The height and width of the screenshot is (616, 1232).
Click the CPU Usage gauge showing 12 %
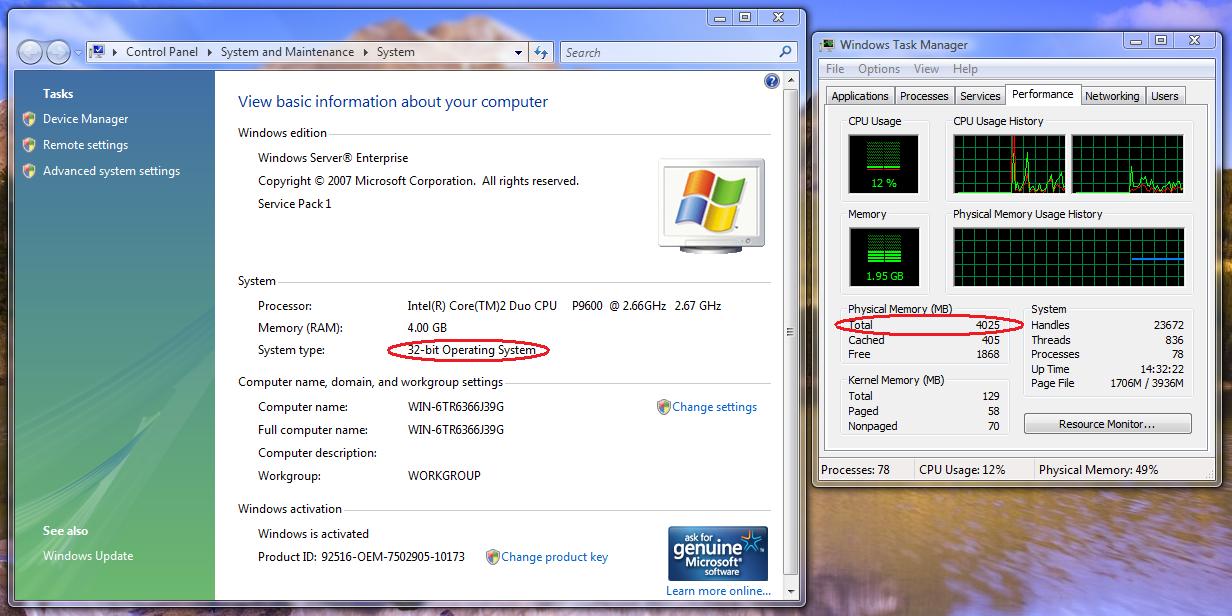pos(884,164)
